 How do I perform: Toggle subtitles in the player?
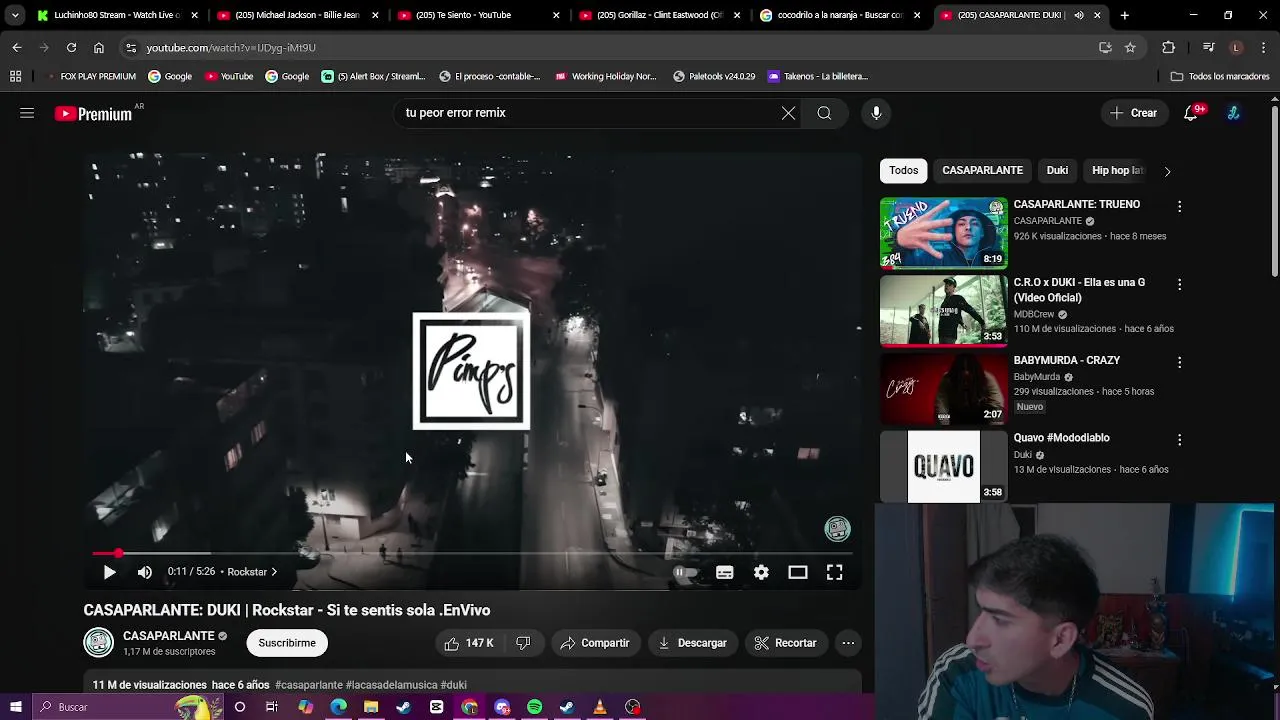coord(725,572)
